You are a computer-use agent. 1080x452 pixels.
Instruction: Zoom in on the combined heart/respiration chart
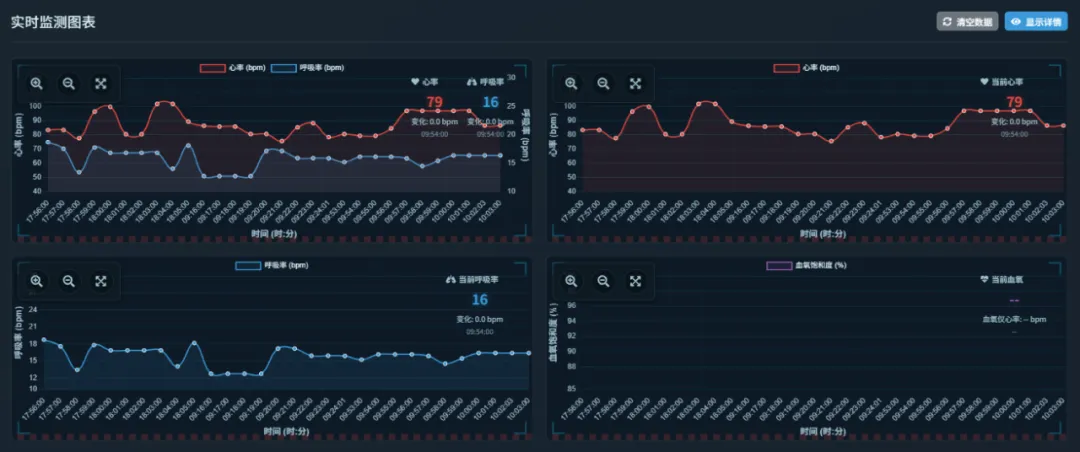tap(37, 84)
